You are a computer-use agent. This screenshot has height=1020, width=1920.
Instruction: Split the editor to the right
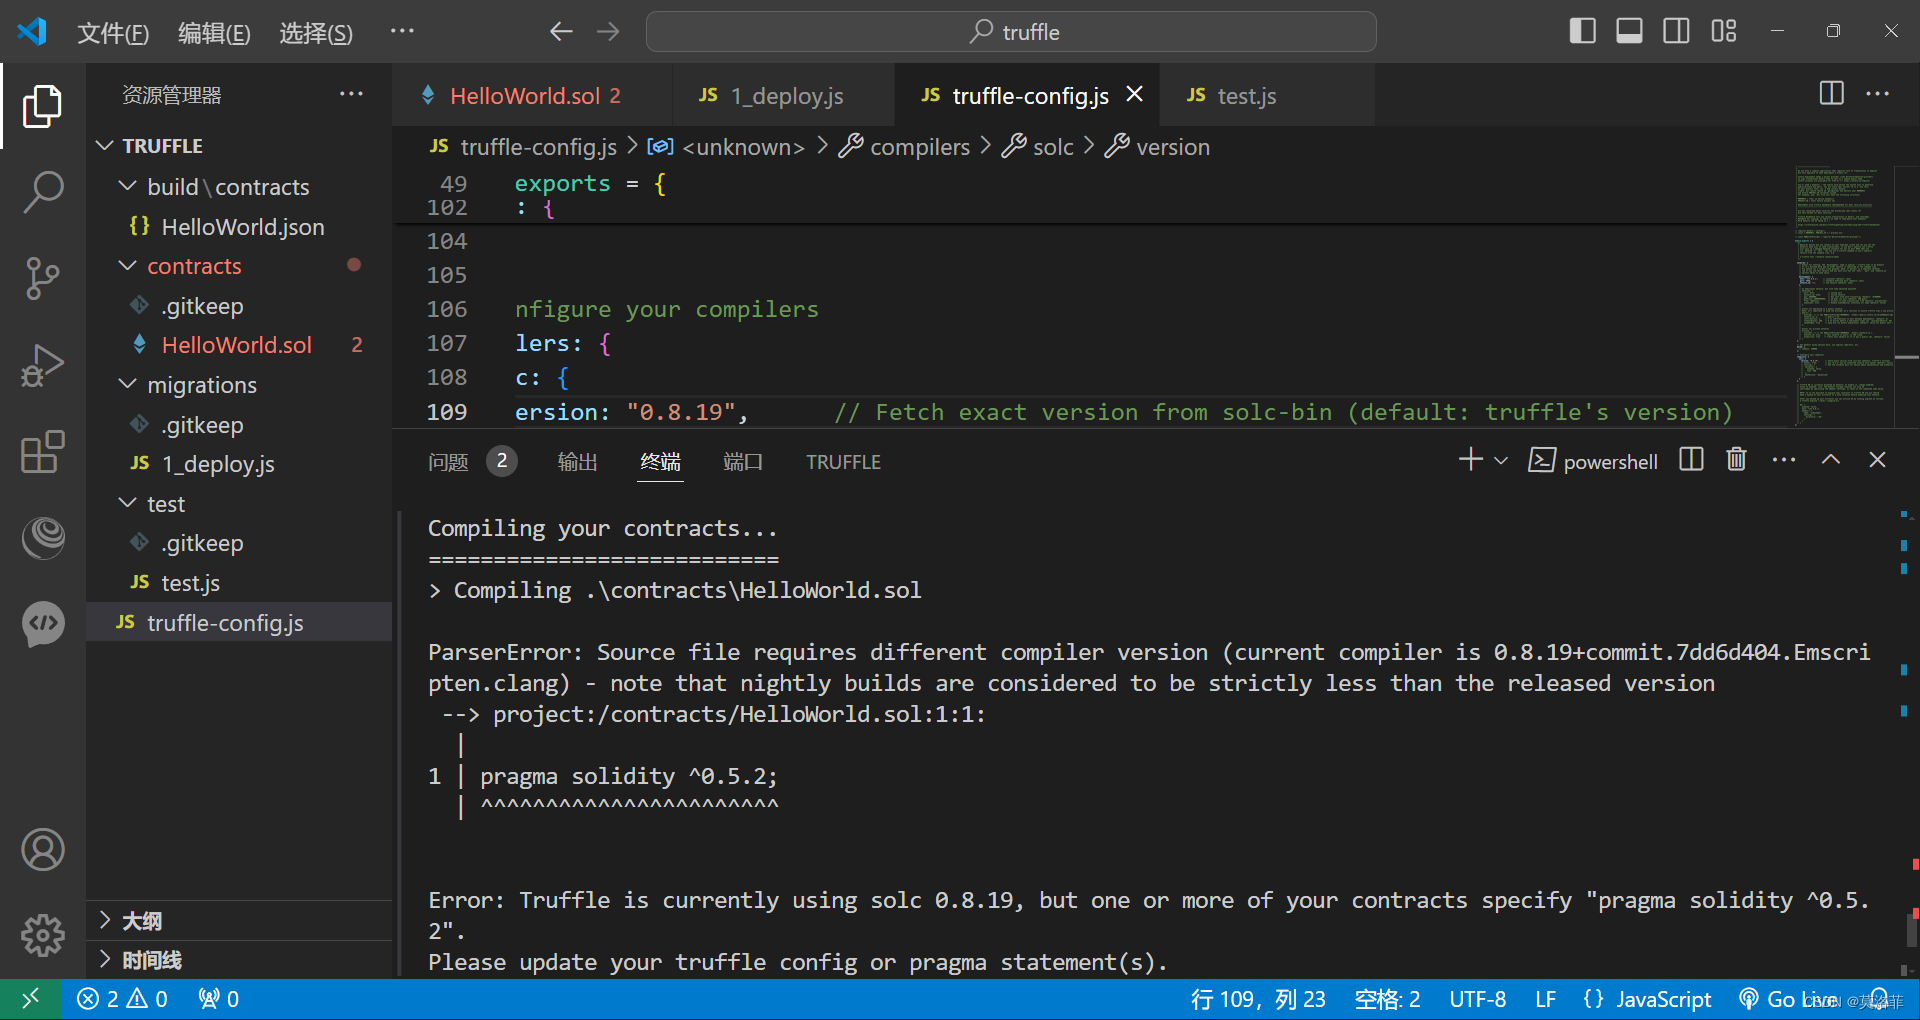pos(1831,94)
